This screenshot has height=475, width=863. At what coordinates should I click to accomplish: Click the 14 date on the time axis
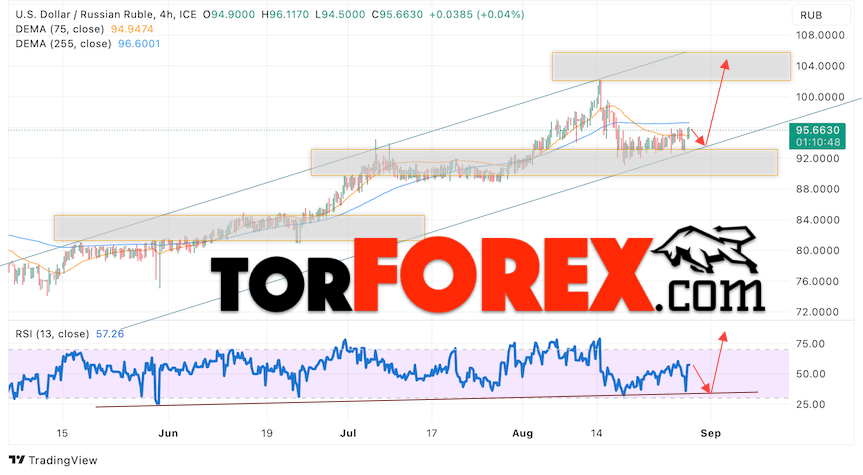point(596,433)
